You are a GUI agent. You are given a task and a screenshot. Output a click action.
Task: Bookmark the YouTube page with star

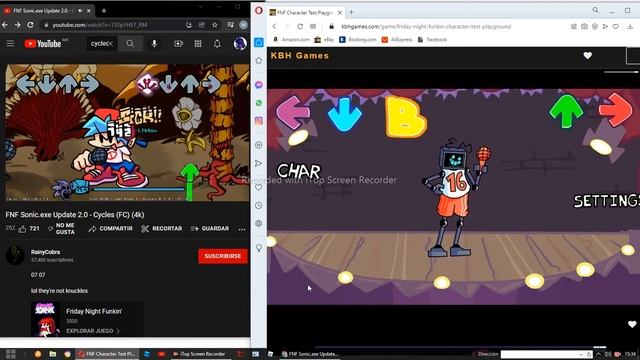[215, 25]
